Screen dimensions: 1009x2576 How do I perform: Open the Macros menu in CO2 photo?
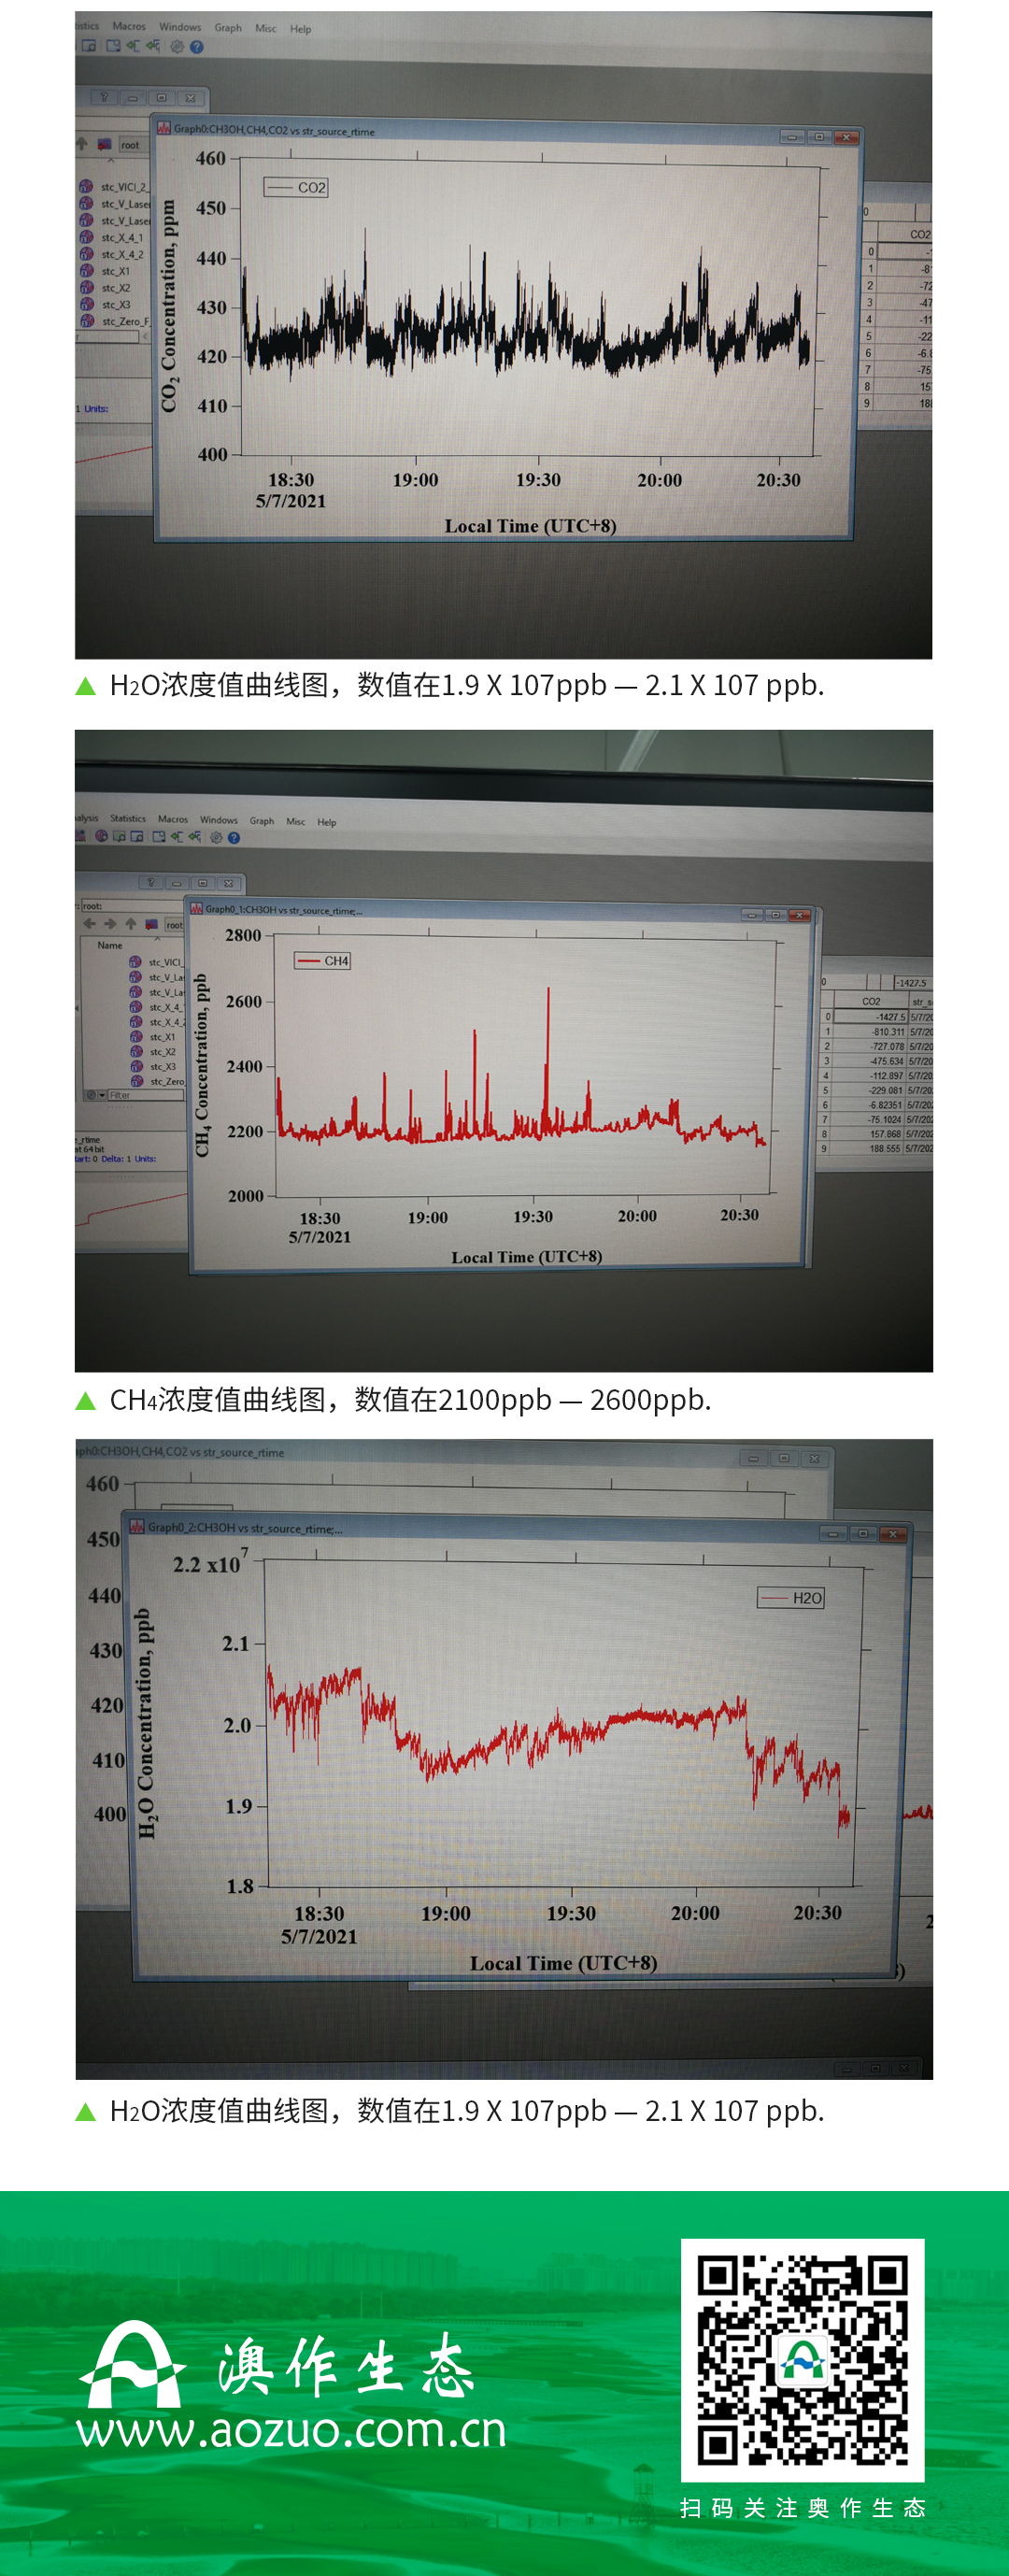point(129,26)
